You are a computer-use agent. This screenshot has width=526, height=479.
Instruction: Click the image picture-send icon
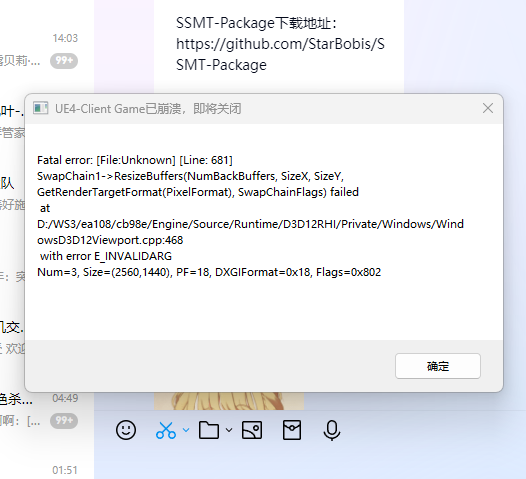click(x=252, y=430)
